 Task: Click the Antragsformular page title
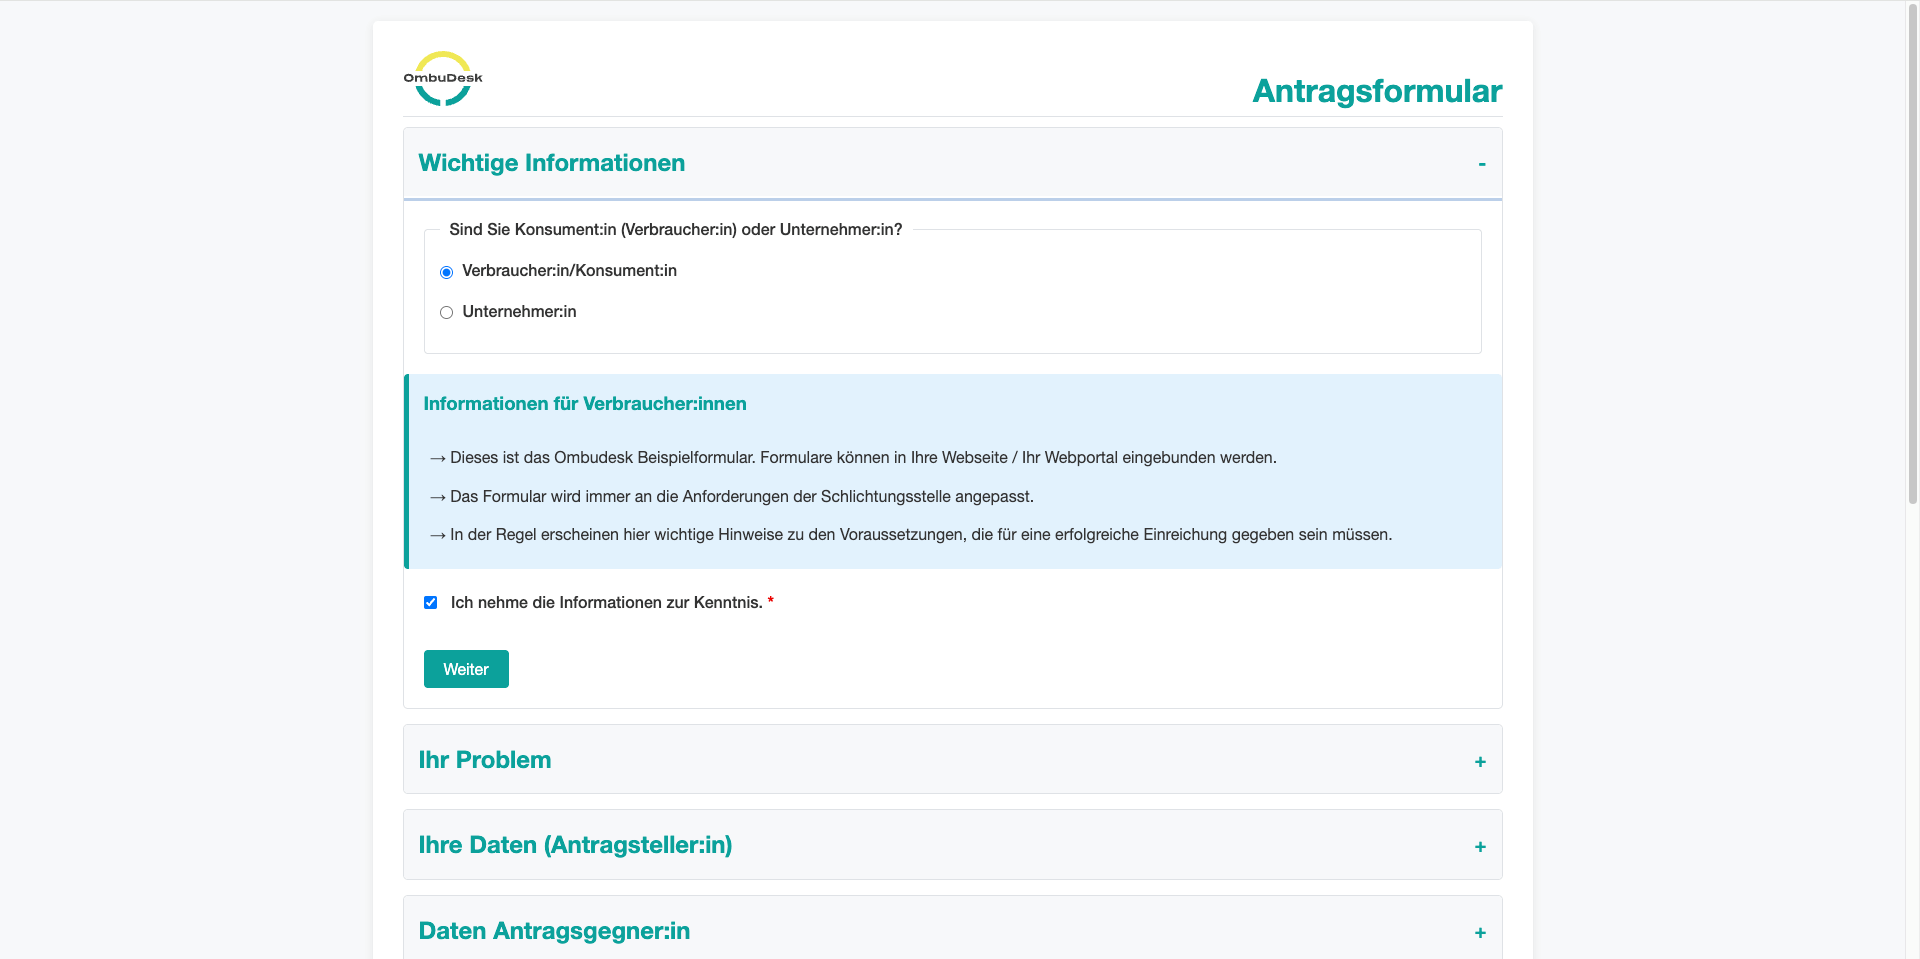coord(1376,91)
